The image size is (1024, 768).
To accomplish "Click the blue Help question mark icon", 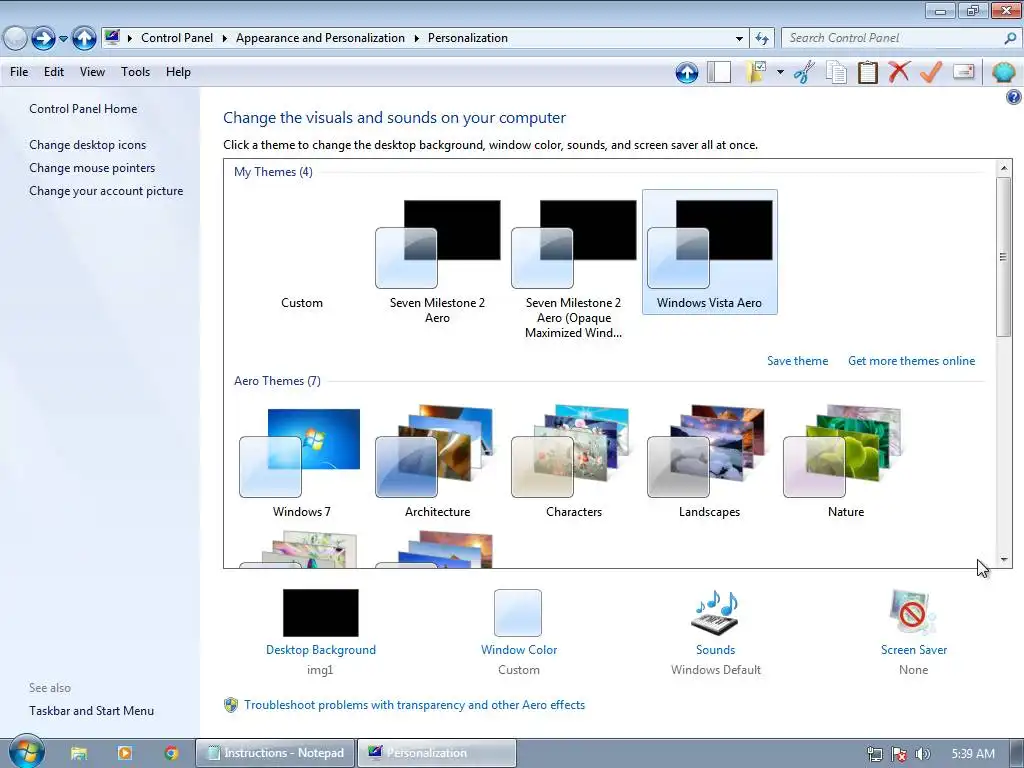I will 1014,97.
